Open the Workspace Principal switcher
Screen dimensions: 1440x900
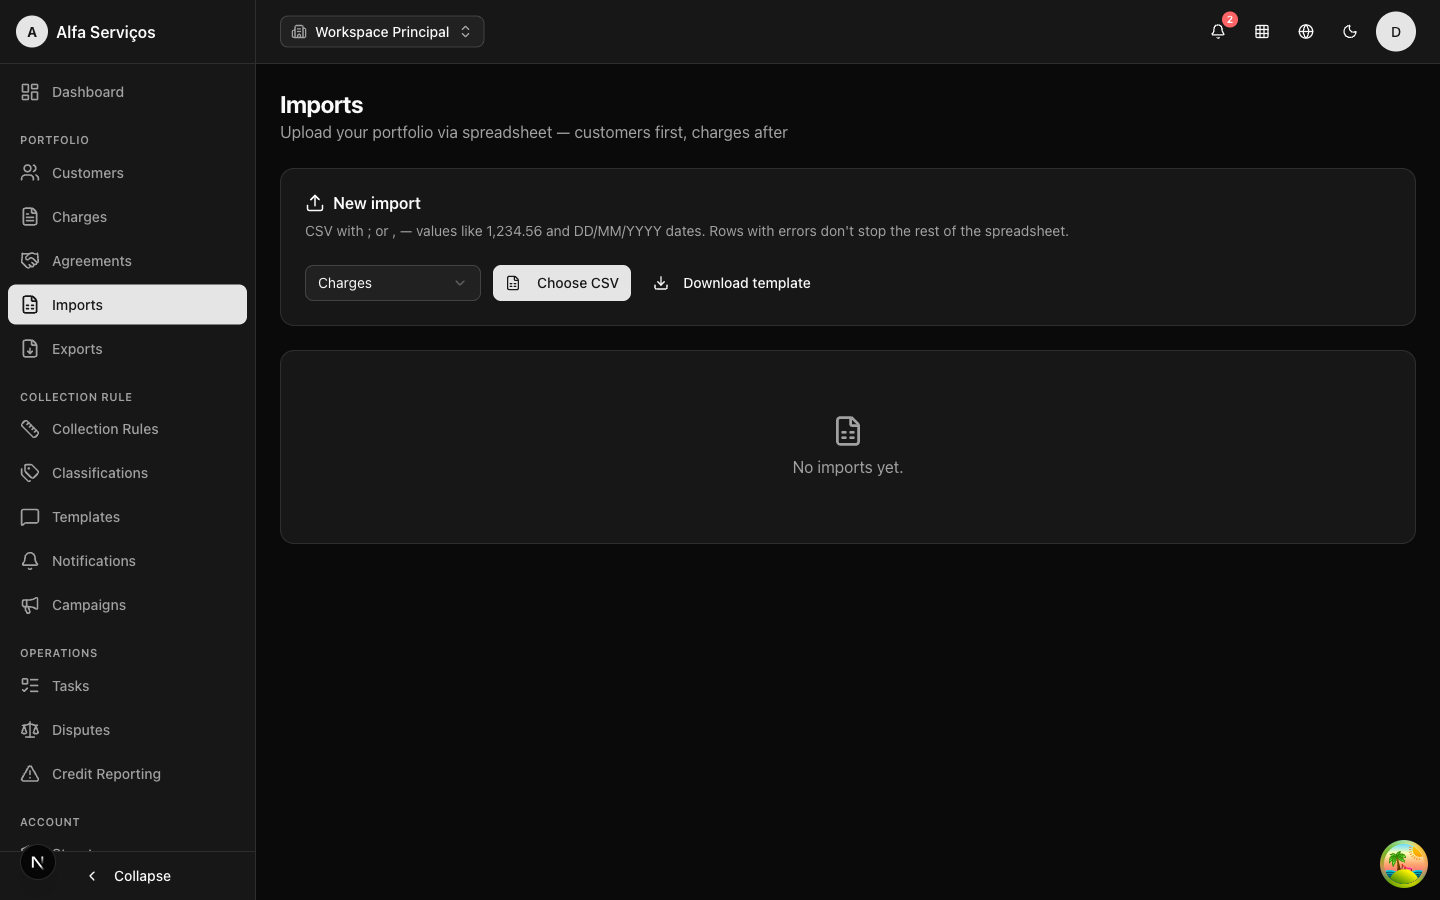pyautogui.click(x=382, y=32)
